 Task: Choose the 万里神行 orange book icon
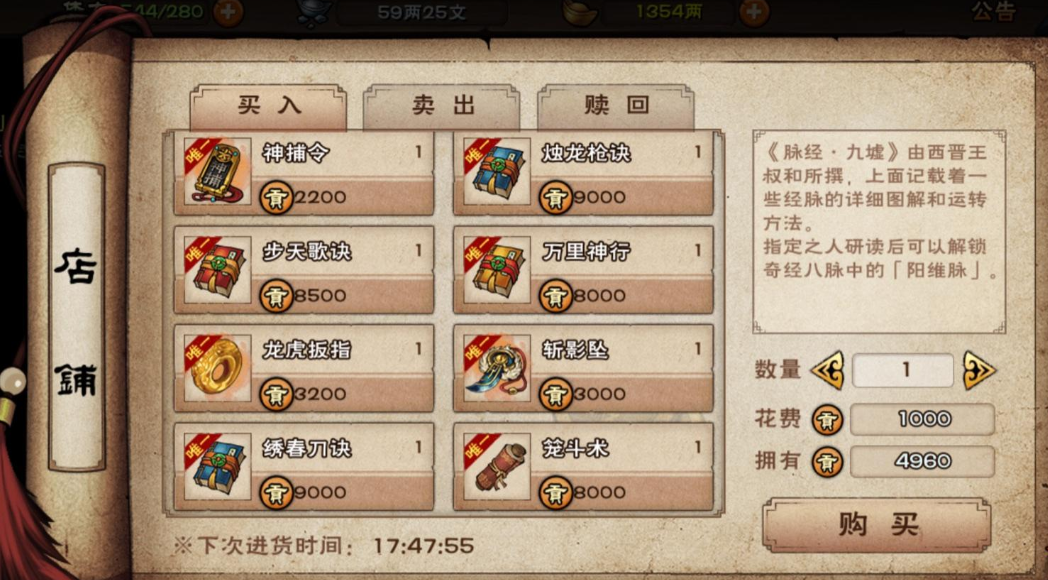coord(497,269)
